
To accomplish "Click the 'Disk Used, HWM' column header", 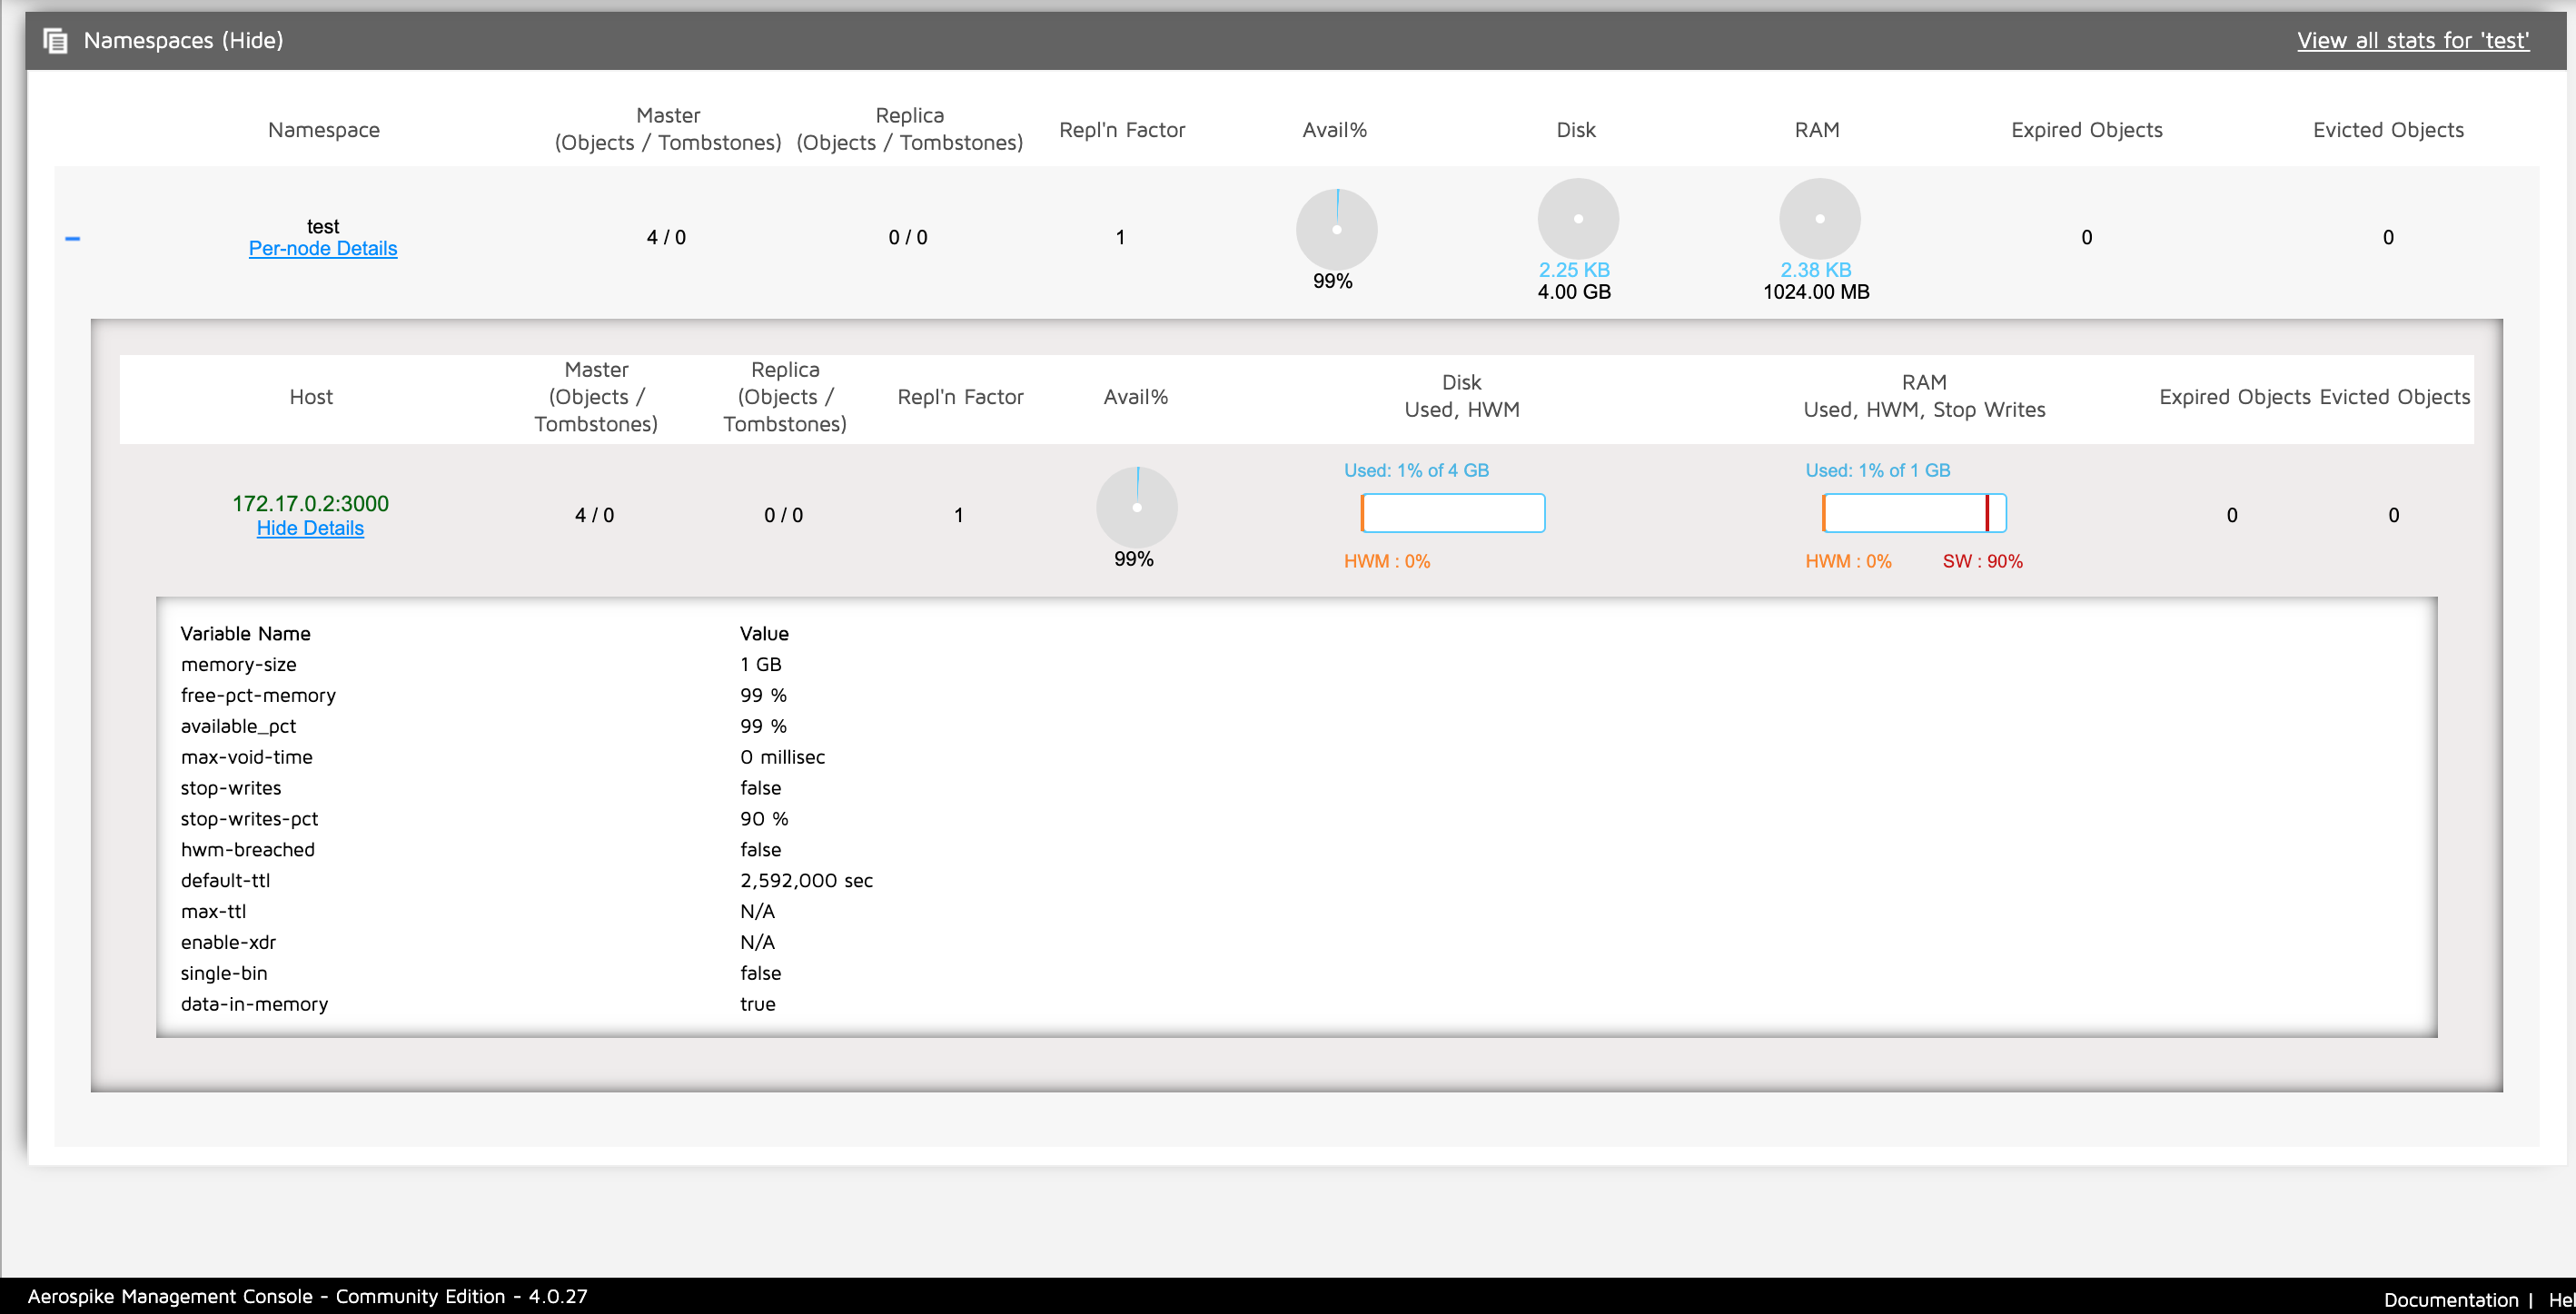I will (1461, 396).
